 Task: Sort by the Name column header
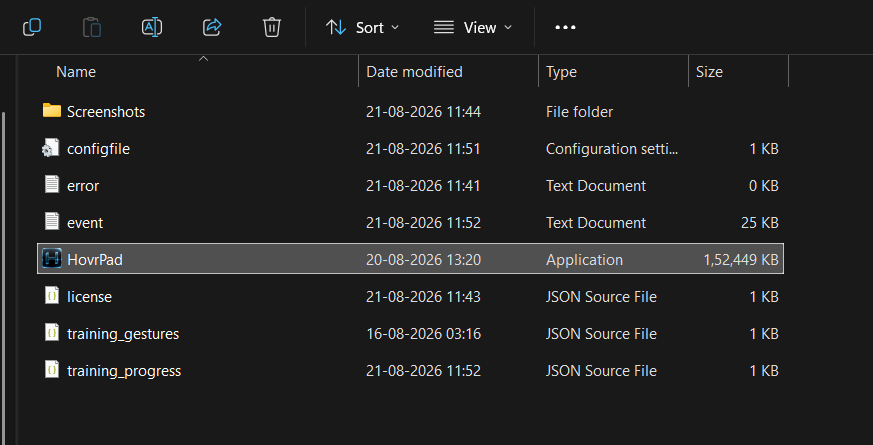(x=76, y=72)
